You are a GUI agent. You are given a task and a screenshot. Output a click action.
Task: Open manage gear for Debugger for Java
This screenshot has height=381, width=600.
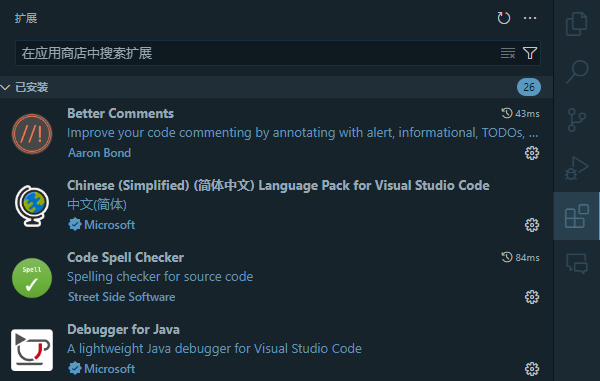(532, 369)
